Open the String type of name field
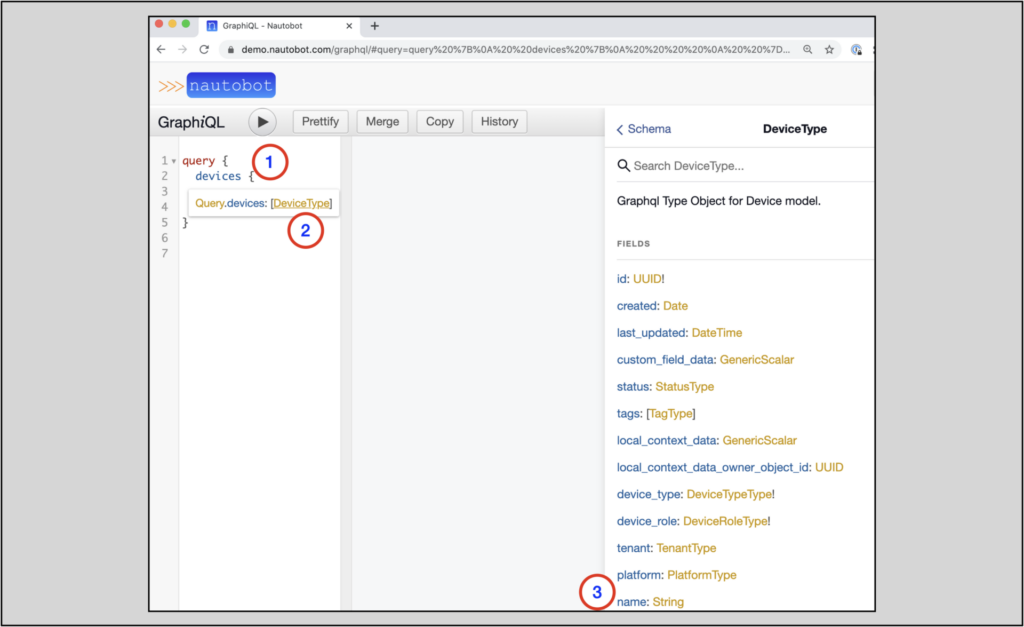Viewport: 1024px width, 627px height. (668, 602)
